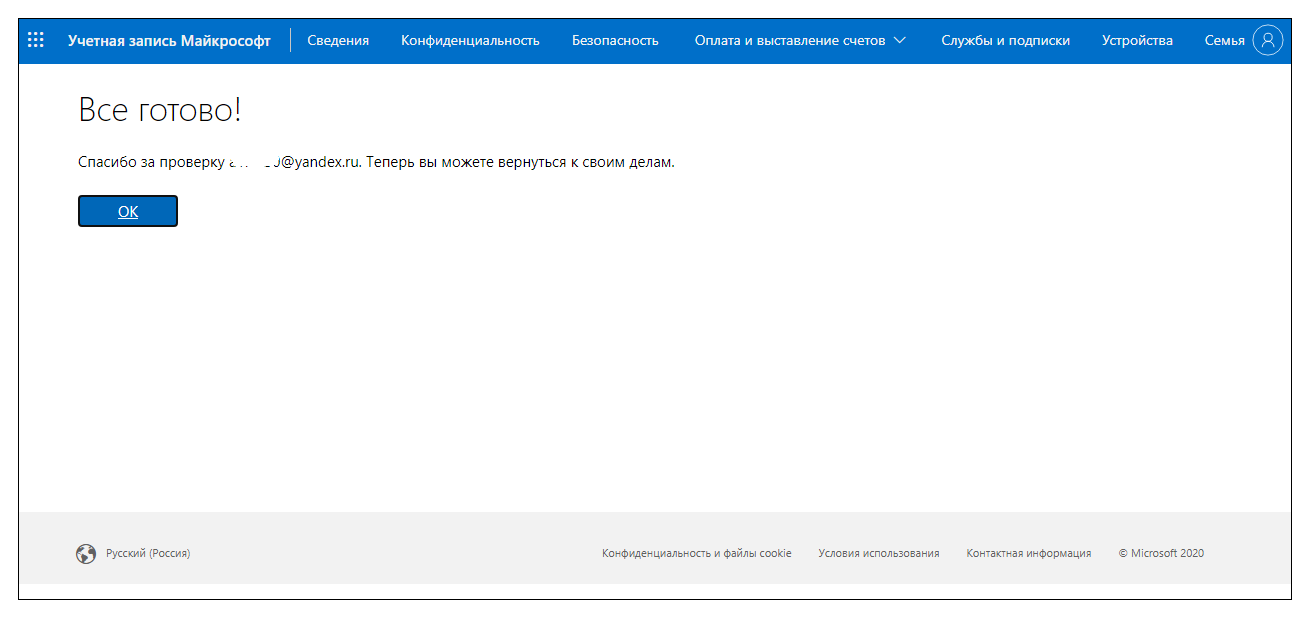This screenshot has height=618, width=1310.
Task: Switch to the Безопасность section
Action: [x=615, y=41]
